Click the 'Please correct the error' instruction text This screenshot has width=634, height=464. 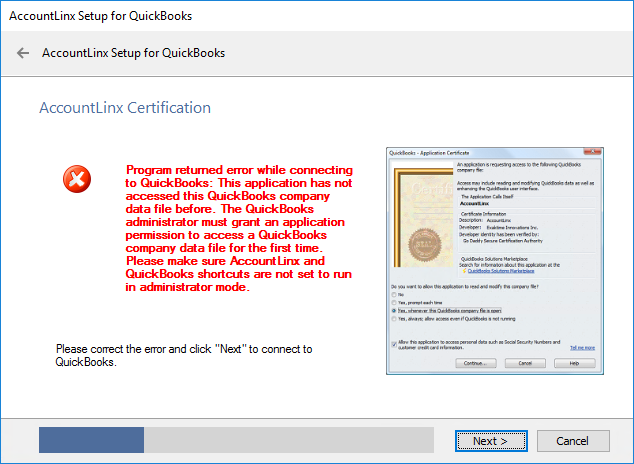(184, 355)
